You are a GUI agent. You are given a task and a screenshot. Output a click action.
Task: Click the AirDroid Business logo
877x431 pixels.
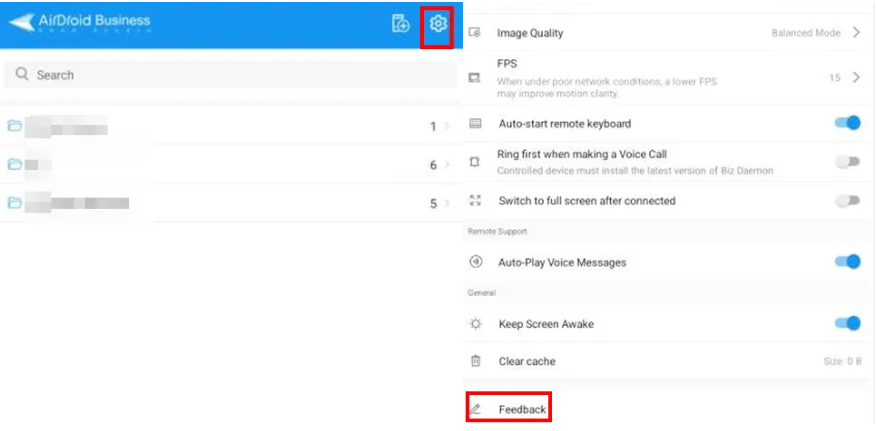click(79, 23)
